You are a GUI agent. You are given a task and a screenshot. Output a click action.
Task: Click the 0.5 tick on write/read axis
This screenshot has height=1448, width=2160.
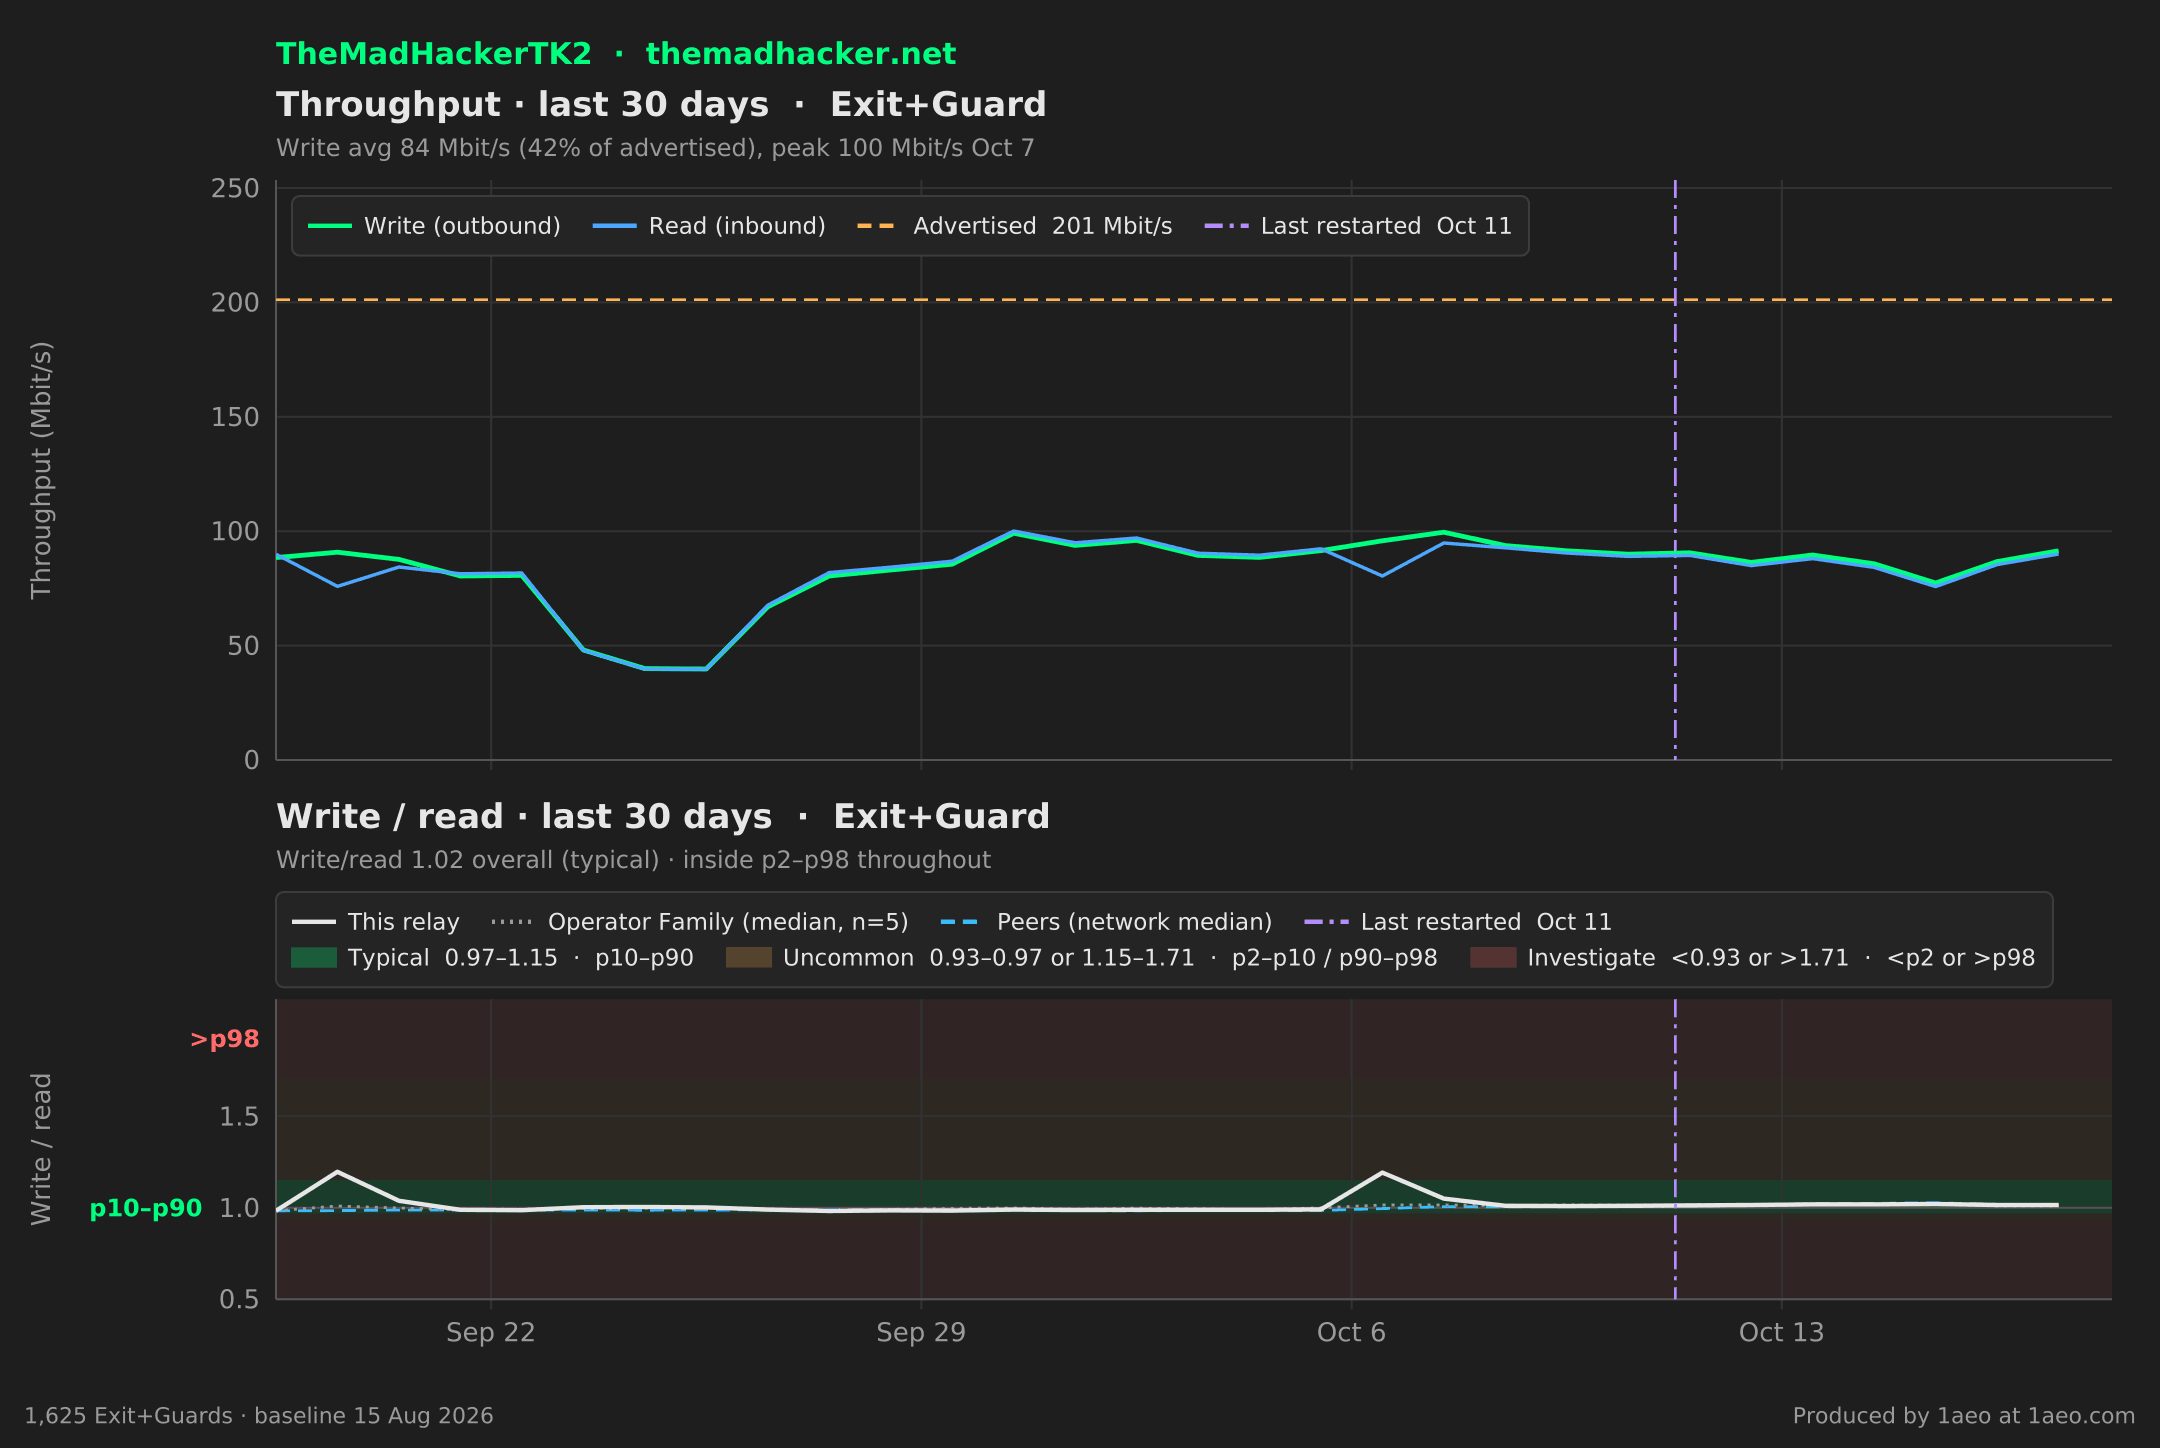(x=239, y=1300)
